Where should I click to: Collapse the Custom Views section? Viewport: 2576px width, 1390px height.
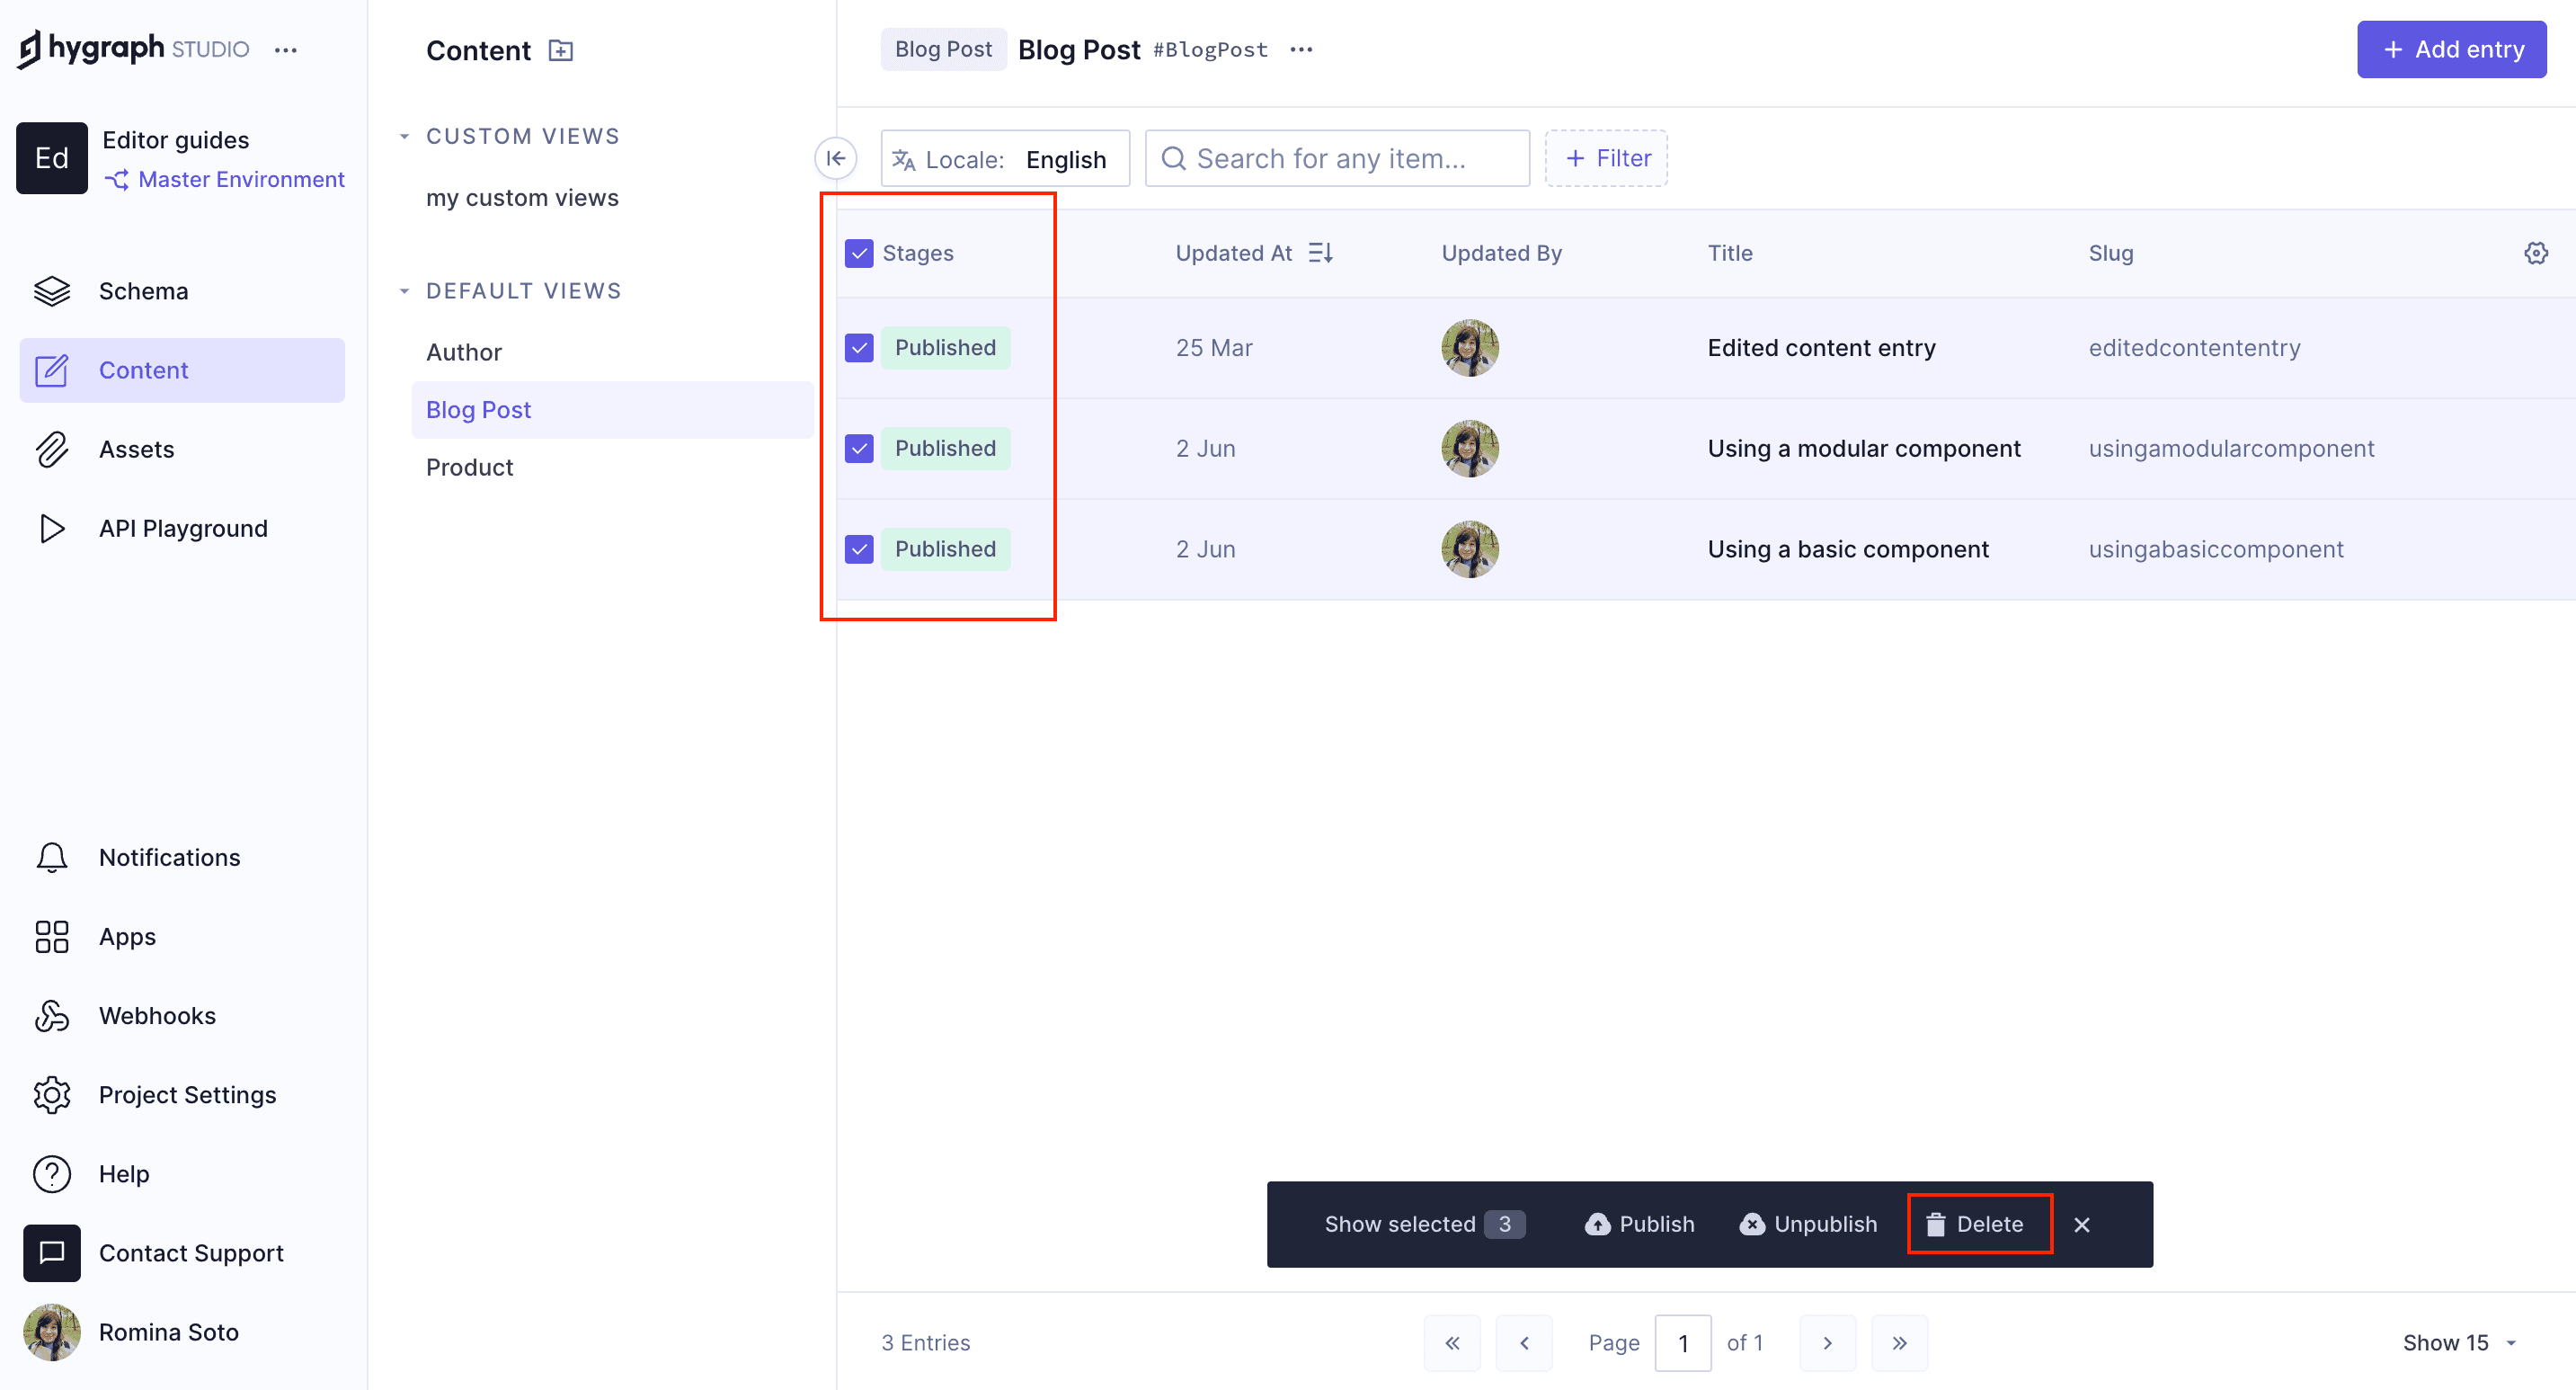404,136
